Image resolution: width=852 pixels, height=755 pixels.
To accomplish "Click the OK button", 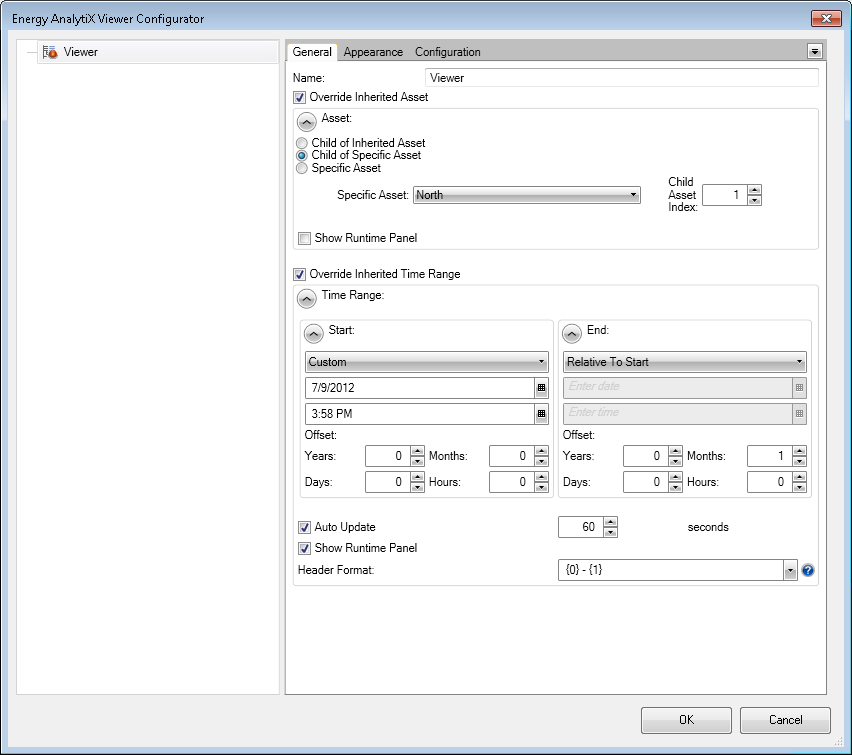I will click(x=686, y=720).
